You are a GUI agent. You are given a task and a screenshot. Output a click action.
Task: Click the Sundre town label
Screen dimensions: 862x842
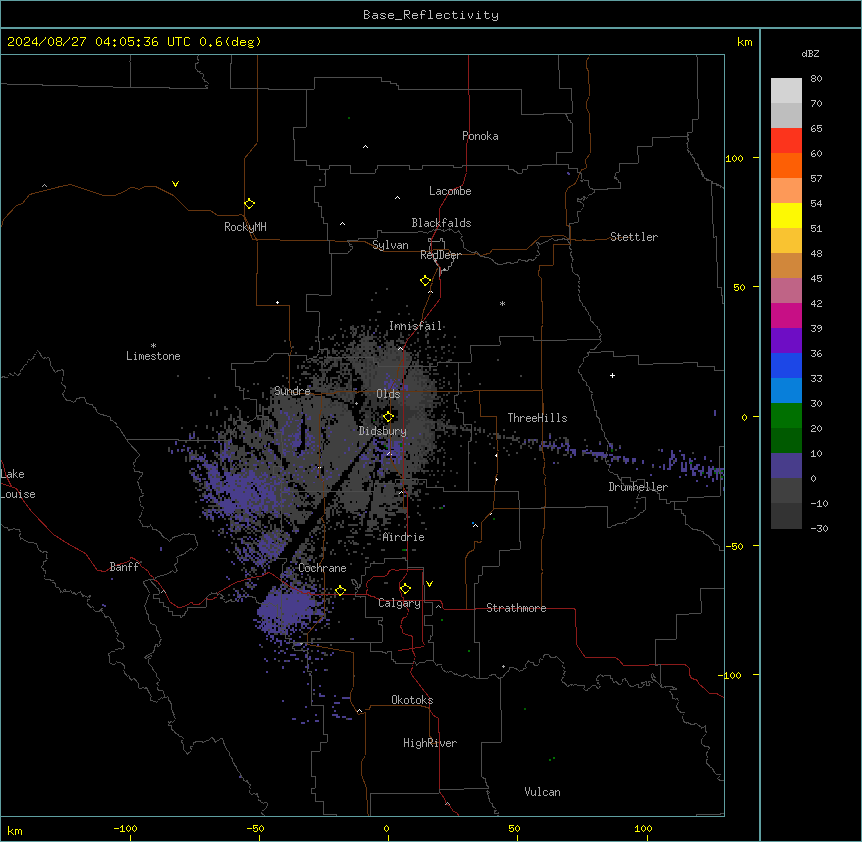pyautogui.click(x=292, y=391)
